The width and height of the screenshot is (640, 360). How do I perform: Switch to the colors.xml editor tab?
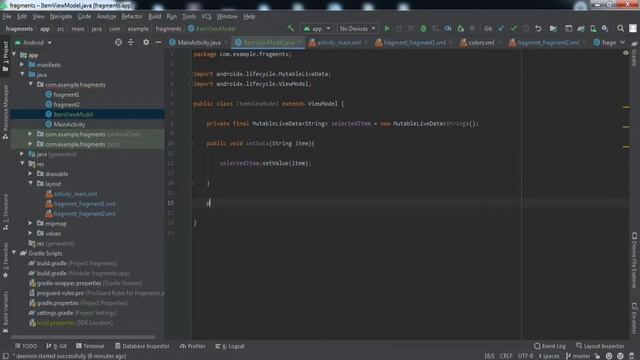(480, 42)
